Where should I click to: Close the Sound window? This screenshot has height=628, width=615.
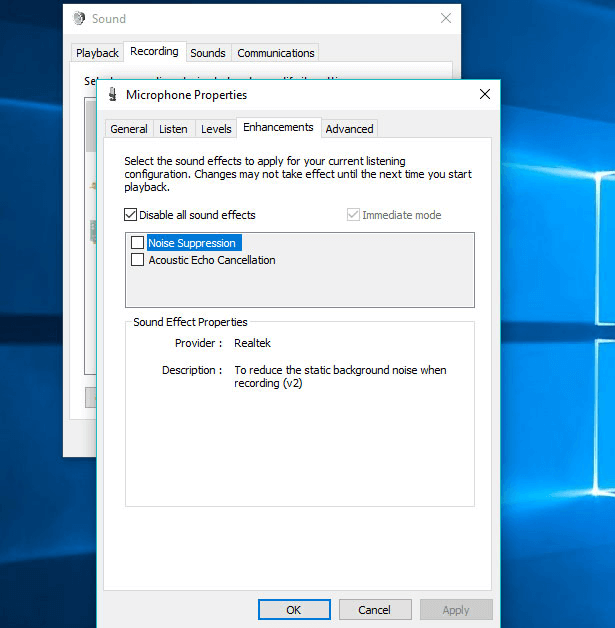[x=446, y=18]
